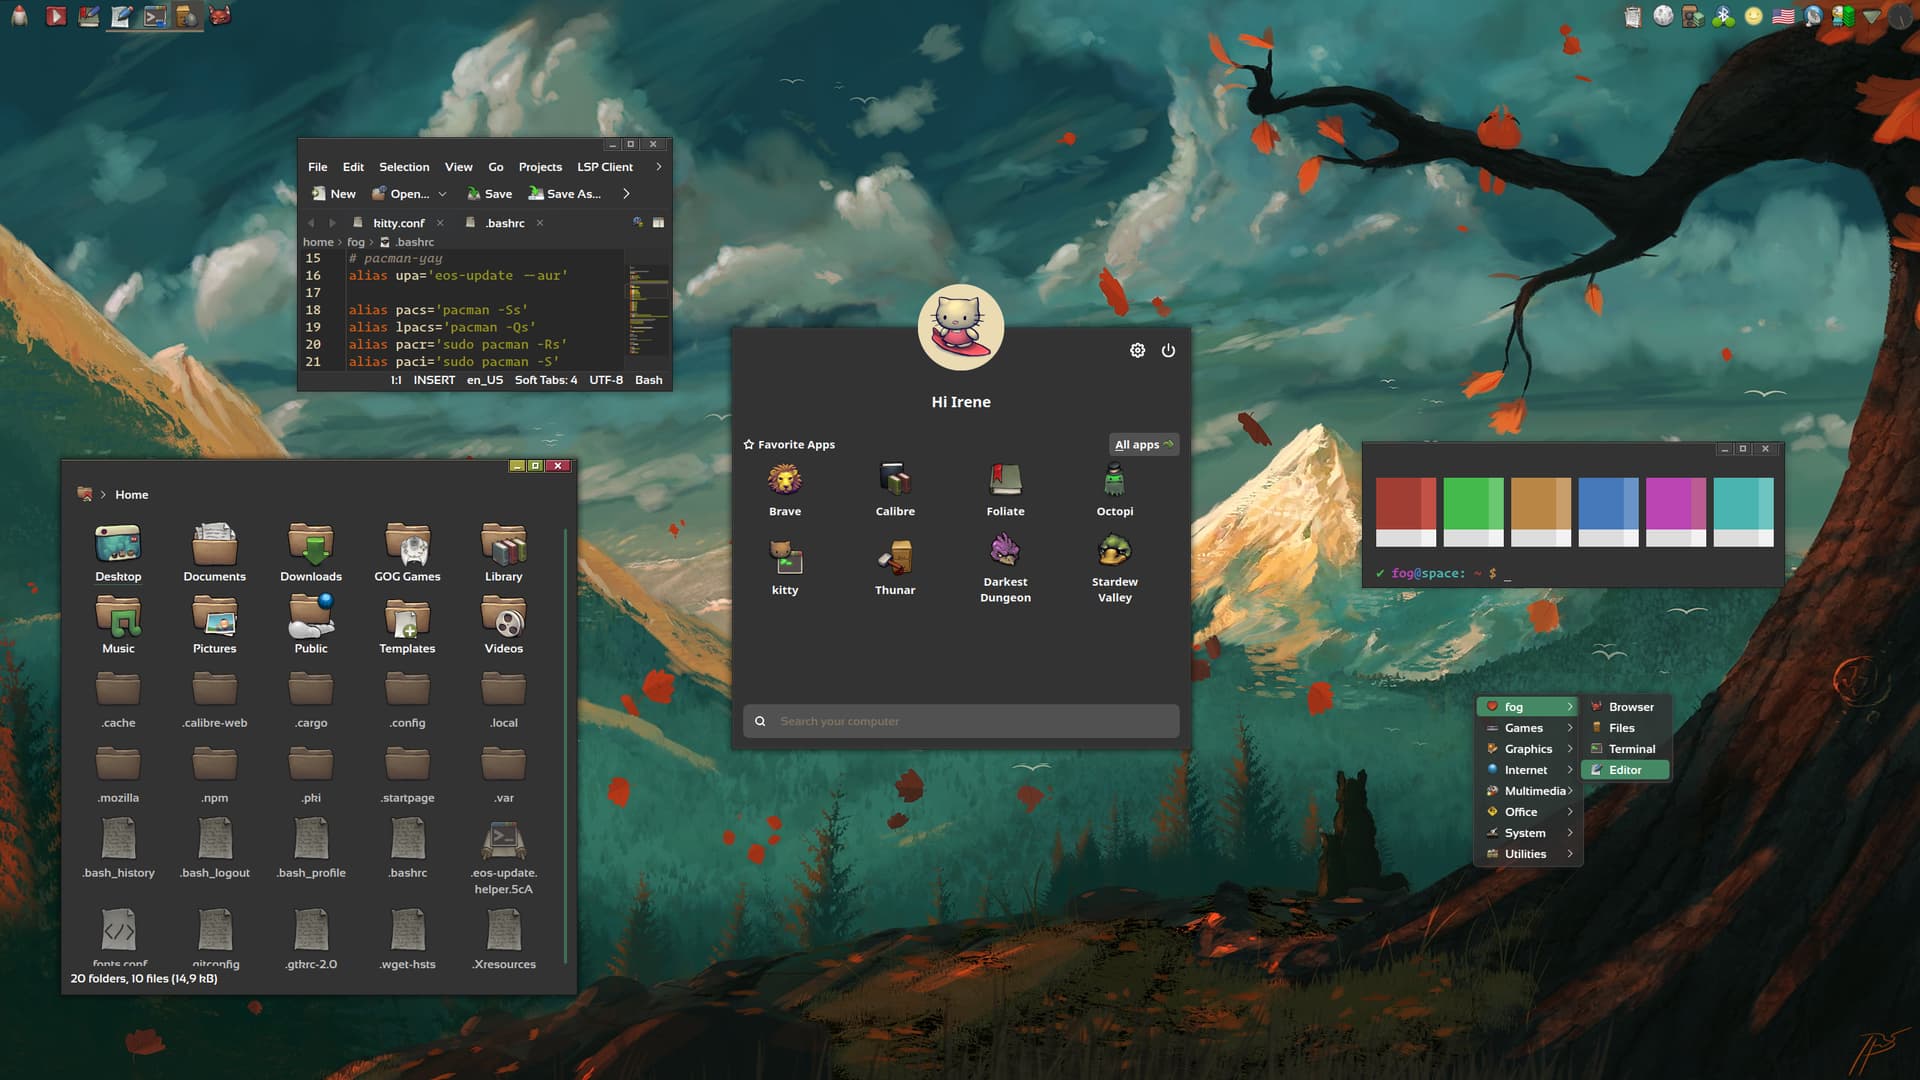Screen dimensions: 1920x1080
Task: Toggle INSERT mode in editor status bar
Action: click(x=434, y=380)
